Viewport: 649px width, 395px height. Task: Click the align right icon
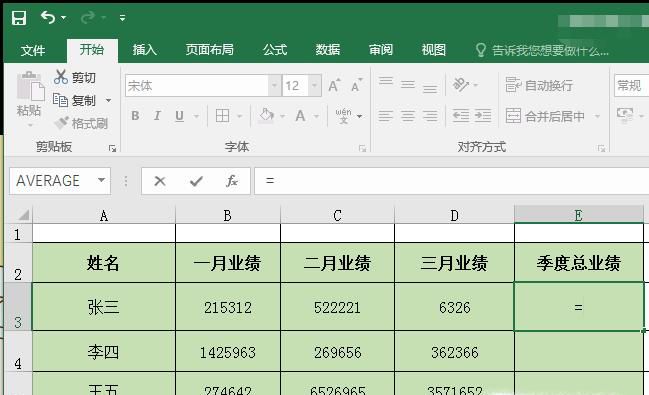click(x=430, y=116)
